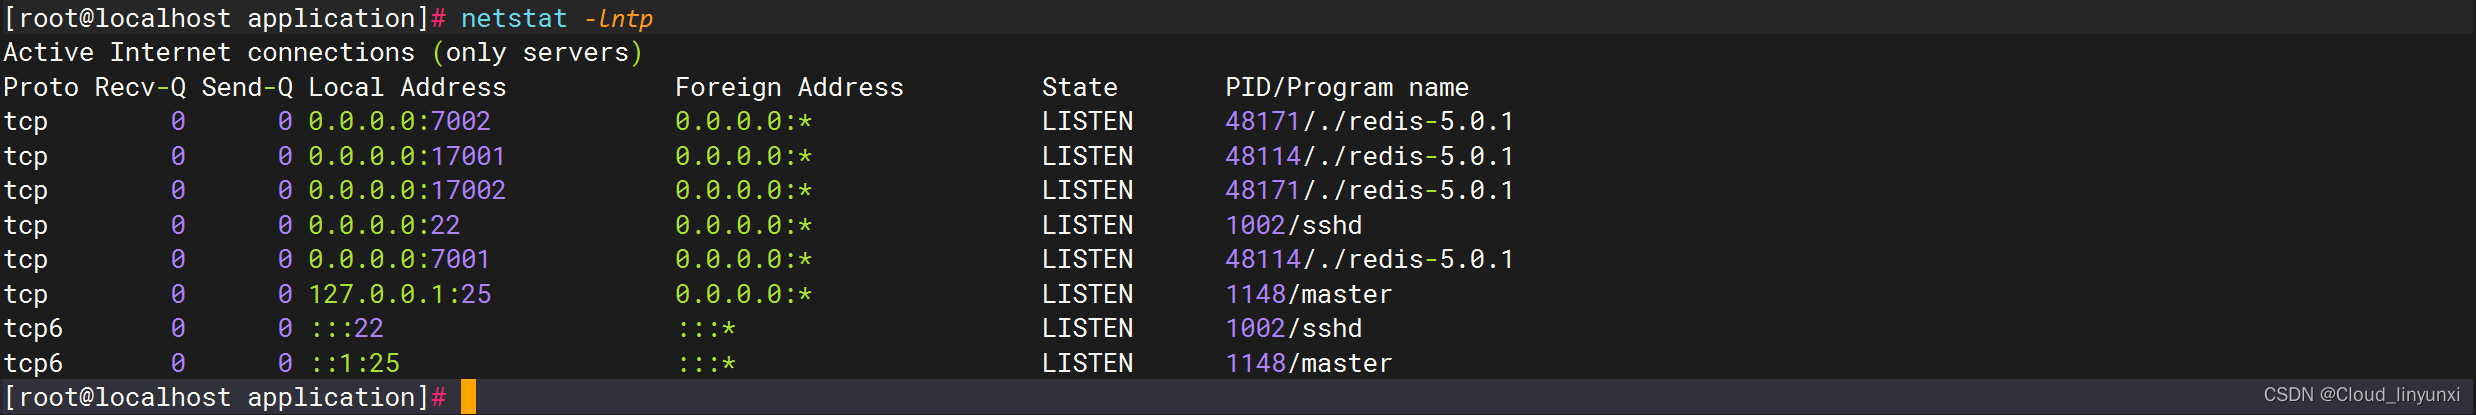Screen dimensions: 2476x415
Task: Click local address :::22
Action: tap(346, 328)
